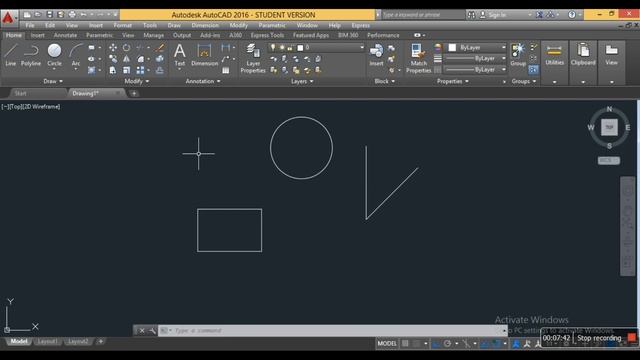640x360 pixels.
Task: Toggle grid display in status bar
Action: tap(405, 344)
